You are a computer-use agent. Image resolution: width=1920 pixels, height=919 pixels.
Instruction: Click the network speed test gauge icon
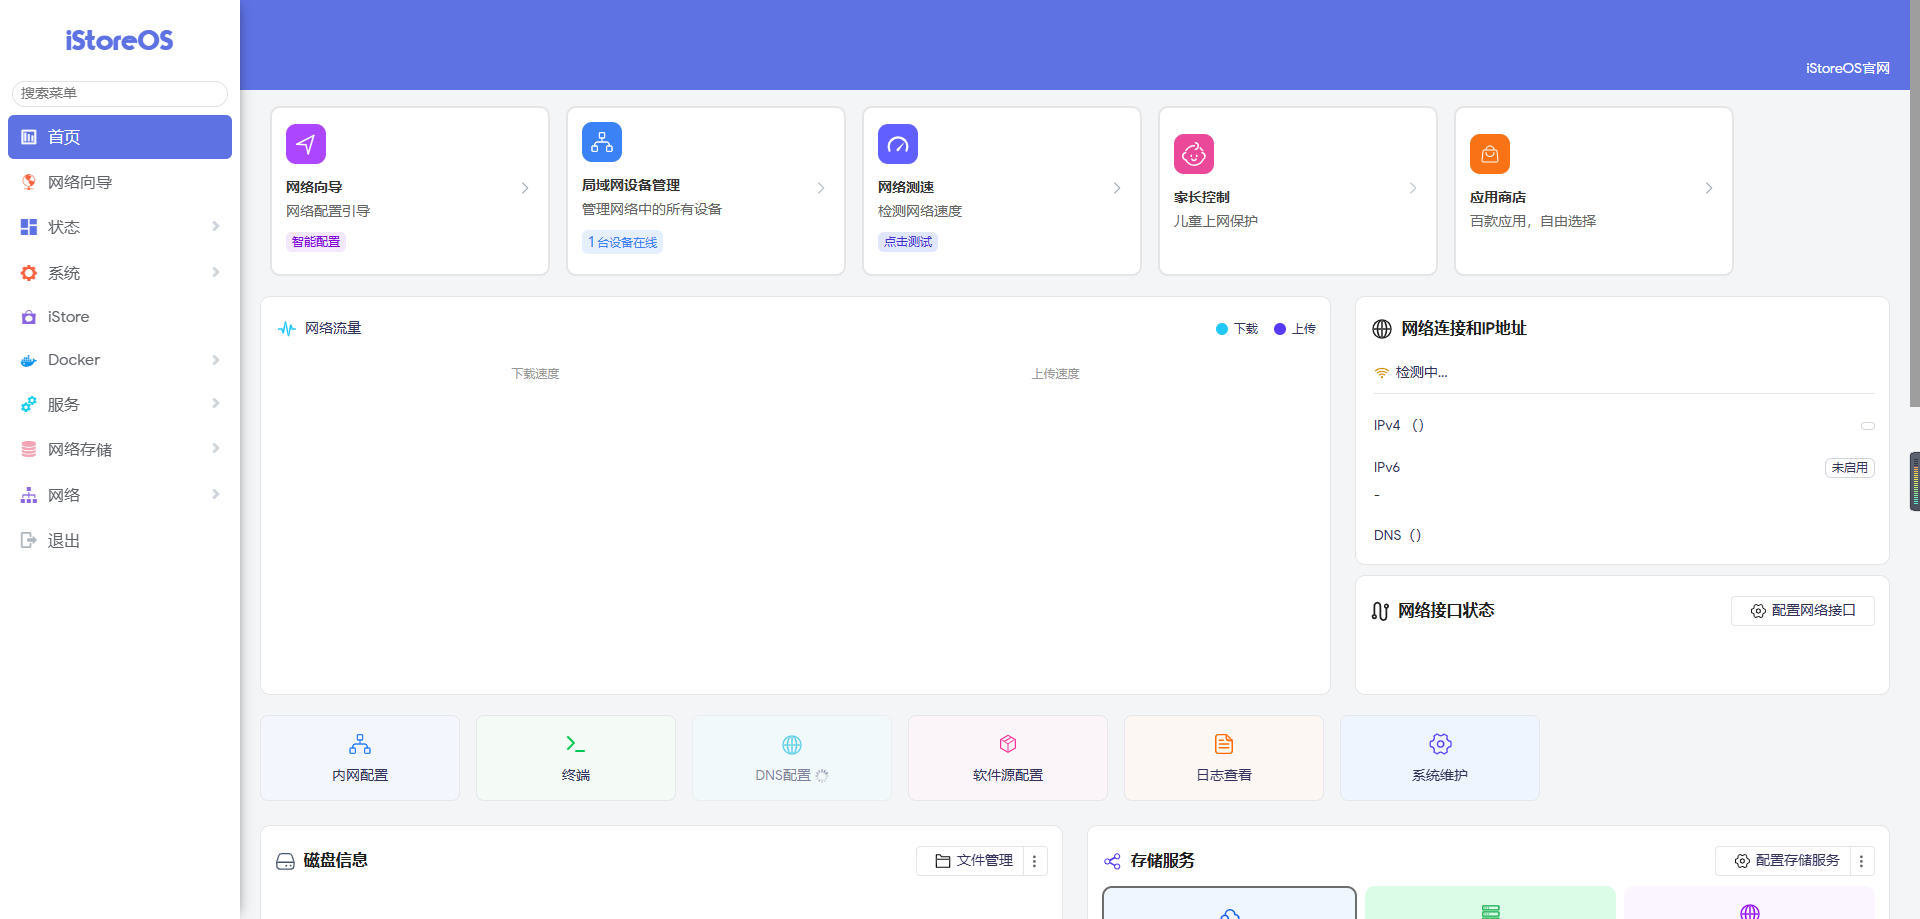tap(898, 144)
